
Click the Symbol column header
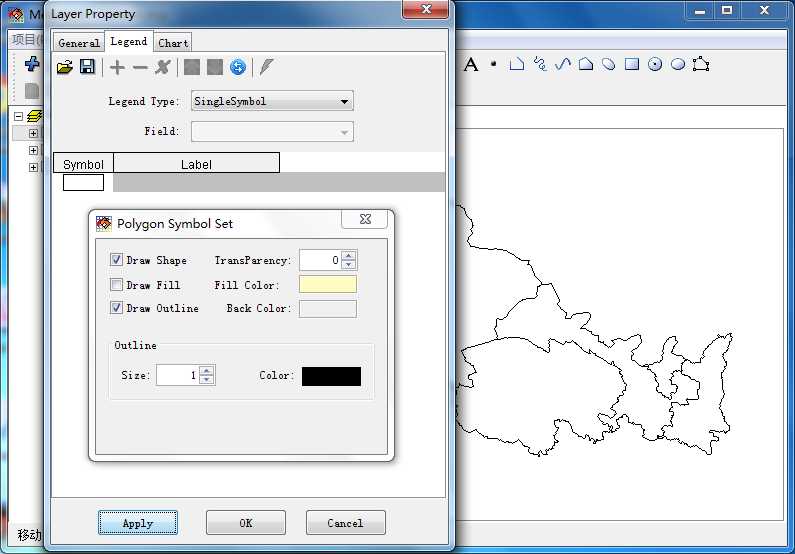[x=83, y=163]
